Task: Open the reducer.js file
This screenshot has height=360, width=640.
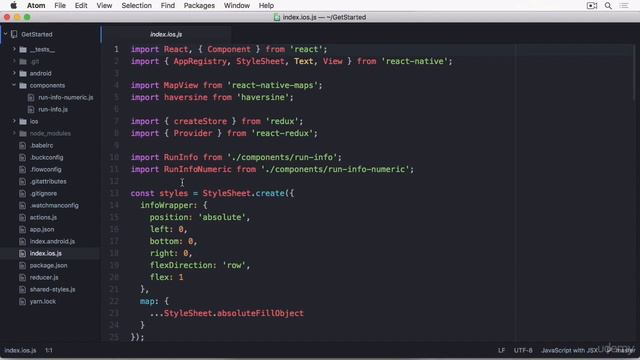Action: [x=44, y=277]
